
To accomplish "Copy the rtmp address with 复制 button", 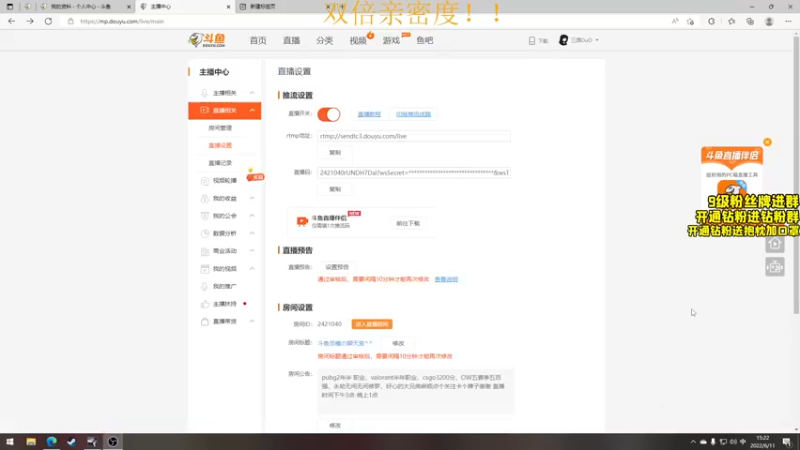I will pos(335,153).
